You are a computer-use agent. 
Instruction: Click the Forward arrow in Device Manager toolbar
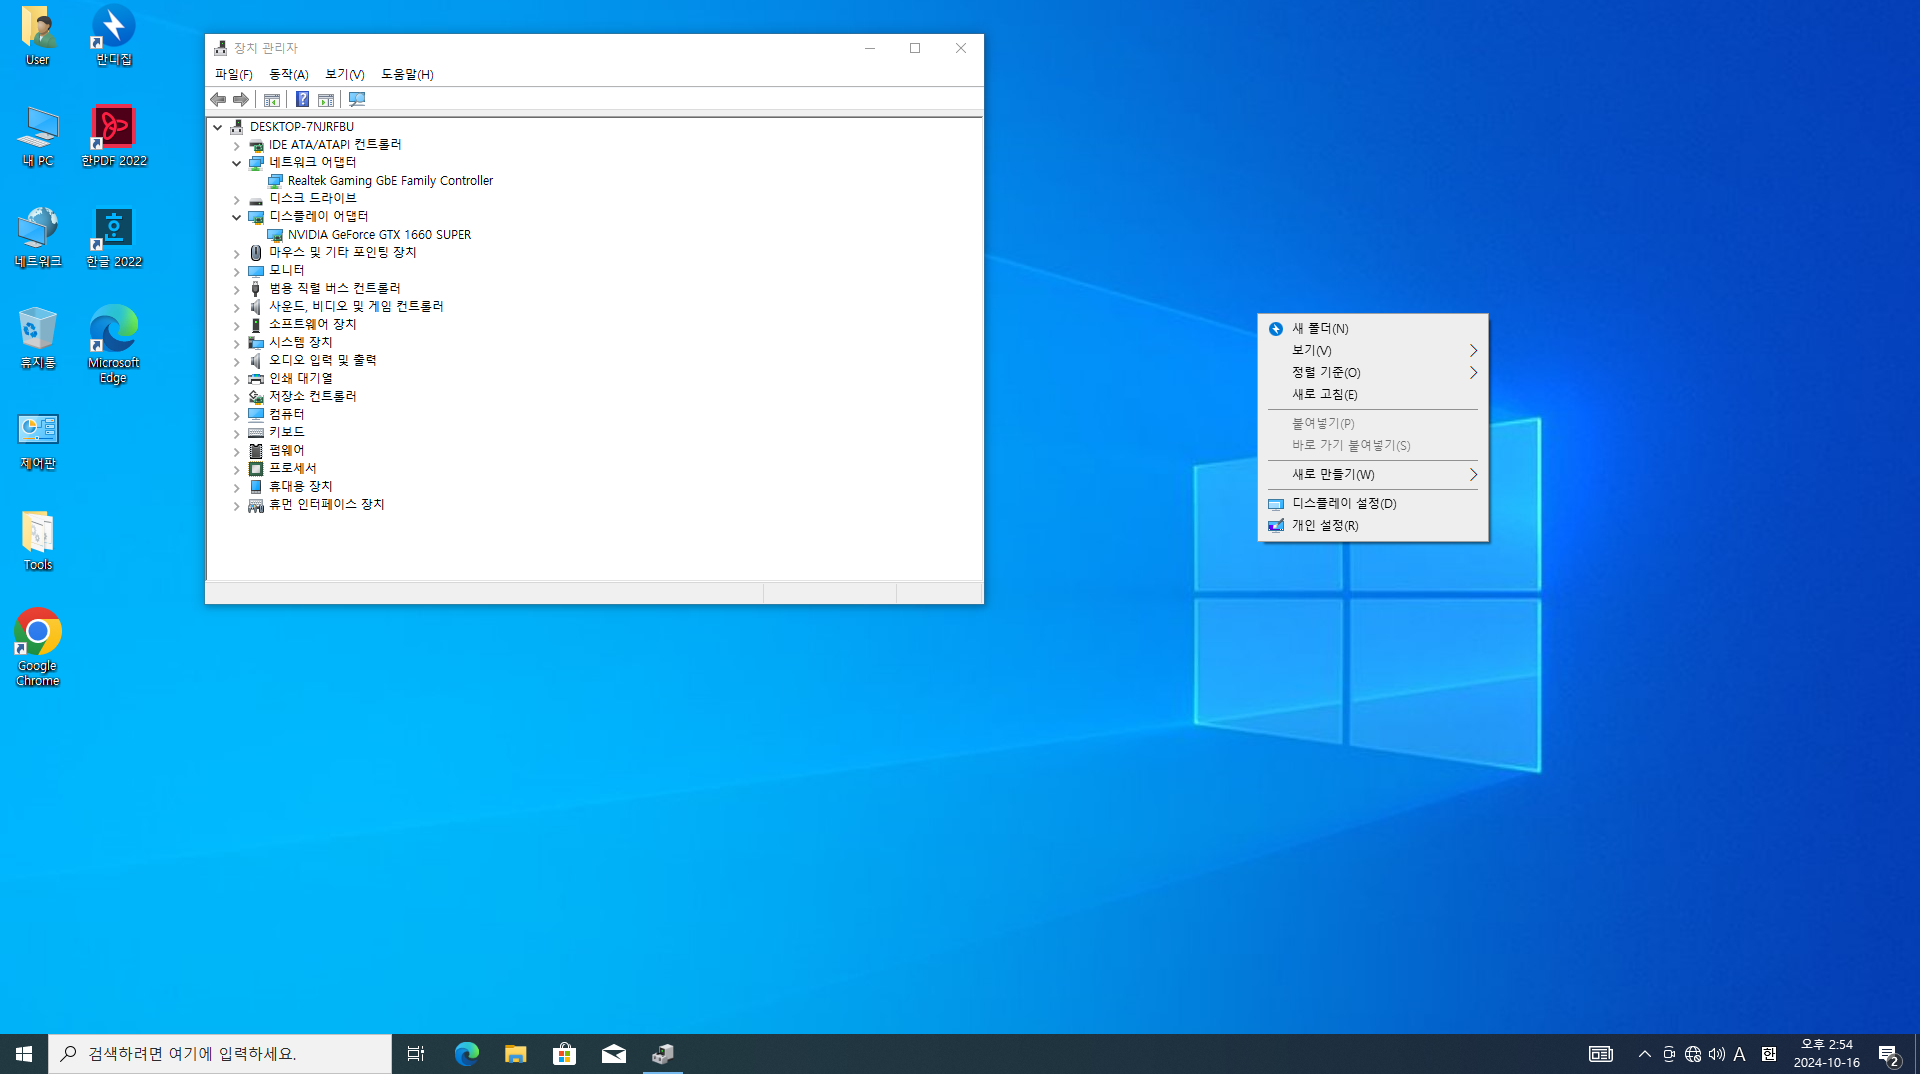241,99
